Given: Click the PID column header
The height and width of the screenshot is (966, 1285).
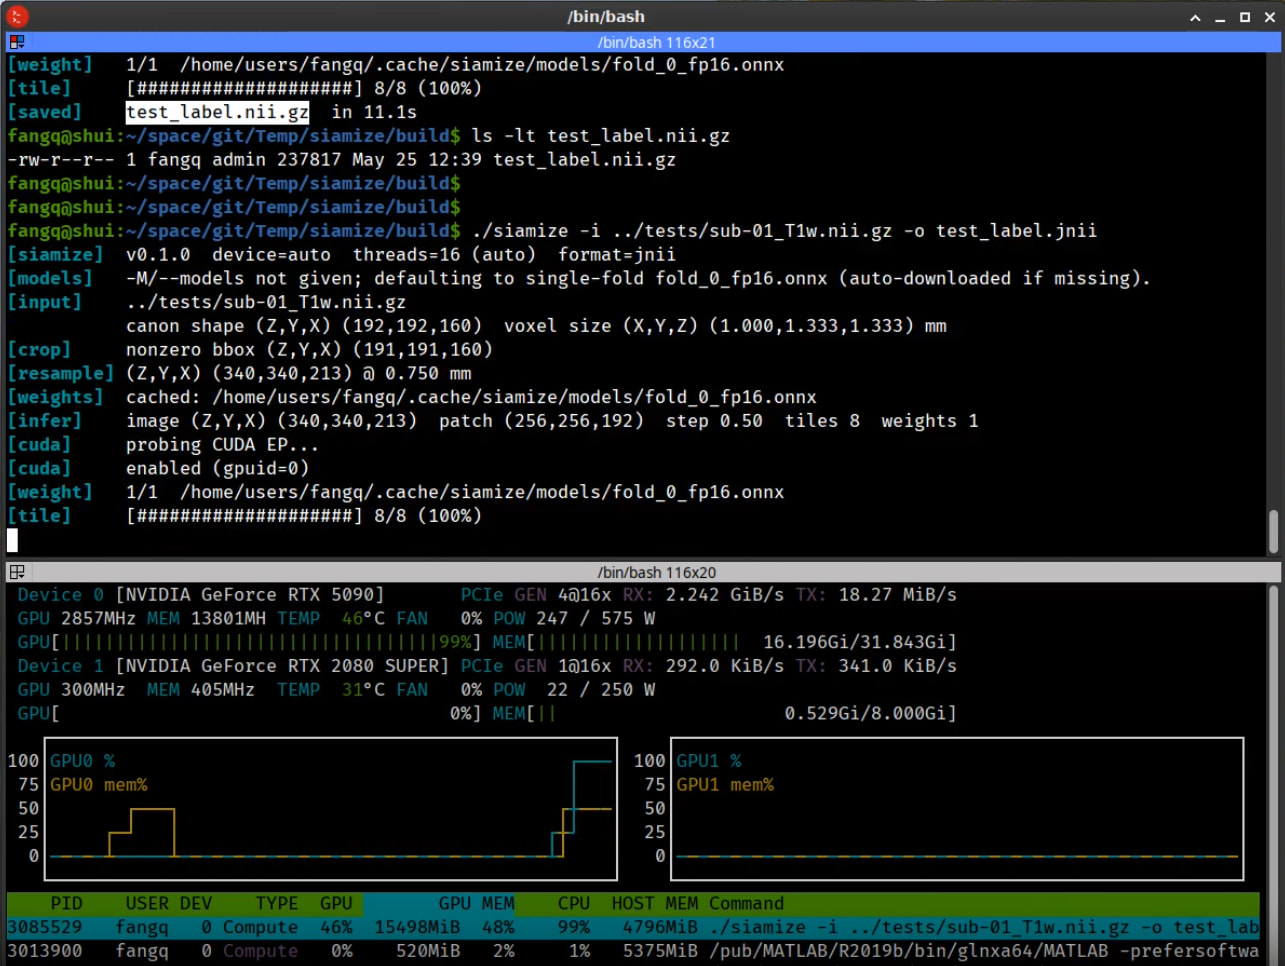Looking at the screenshot, I should [66, 903].
